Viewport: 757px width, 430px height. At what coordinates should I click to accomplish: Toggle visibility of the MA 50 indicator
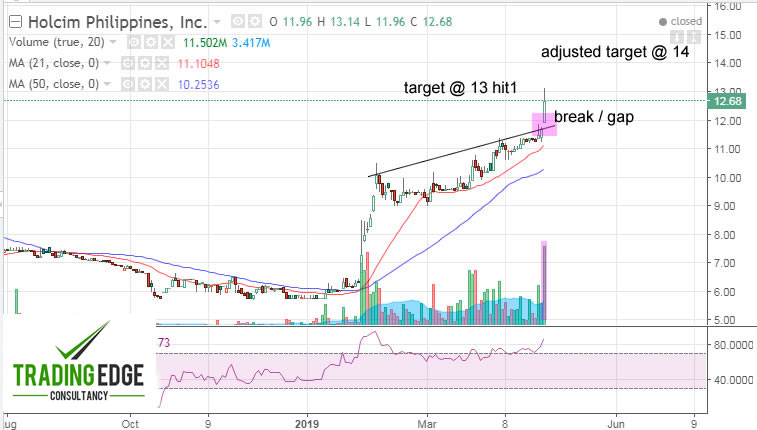pos(127,84)
